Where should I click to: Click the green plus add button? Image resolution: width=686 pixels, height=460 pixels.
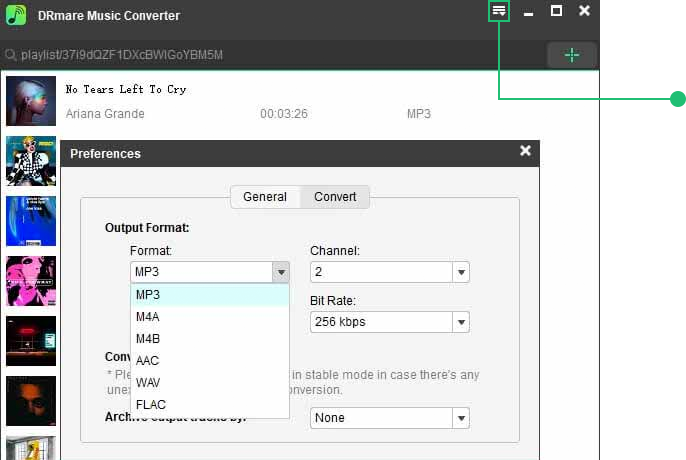(572, 55)
